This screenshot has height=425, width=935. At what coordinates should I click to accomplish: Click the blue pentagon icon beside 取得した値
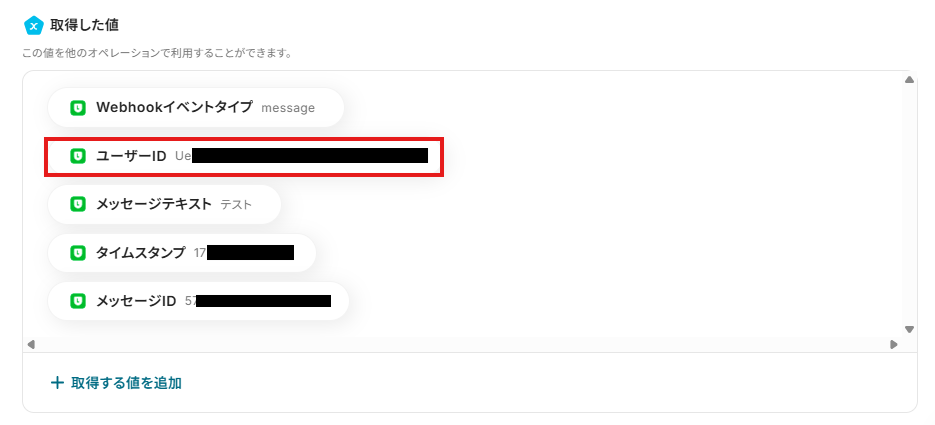(x=34, y=25)
